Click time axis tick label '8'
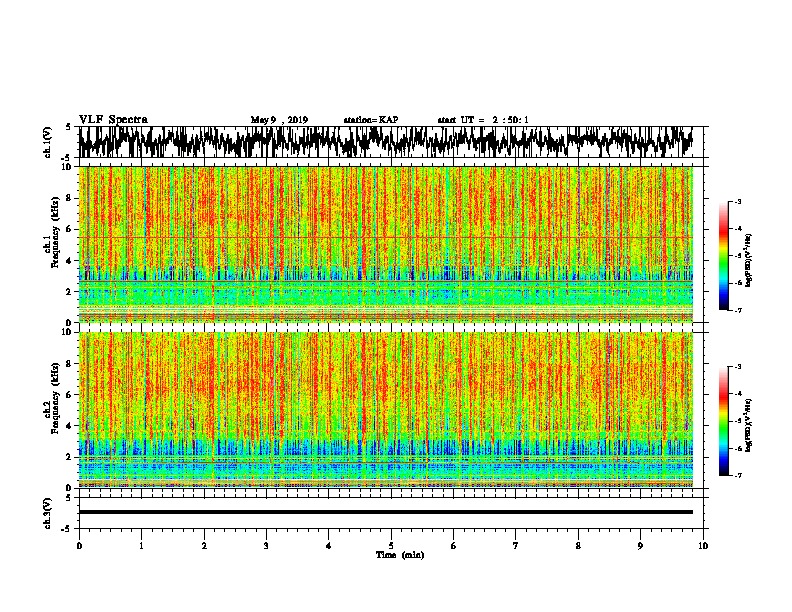 pos(578,545)
